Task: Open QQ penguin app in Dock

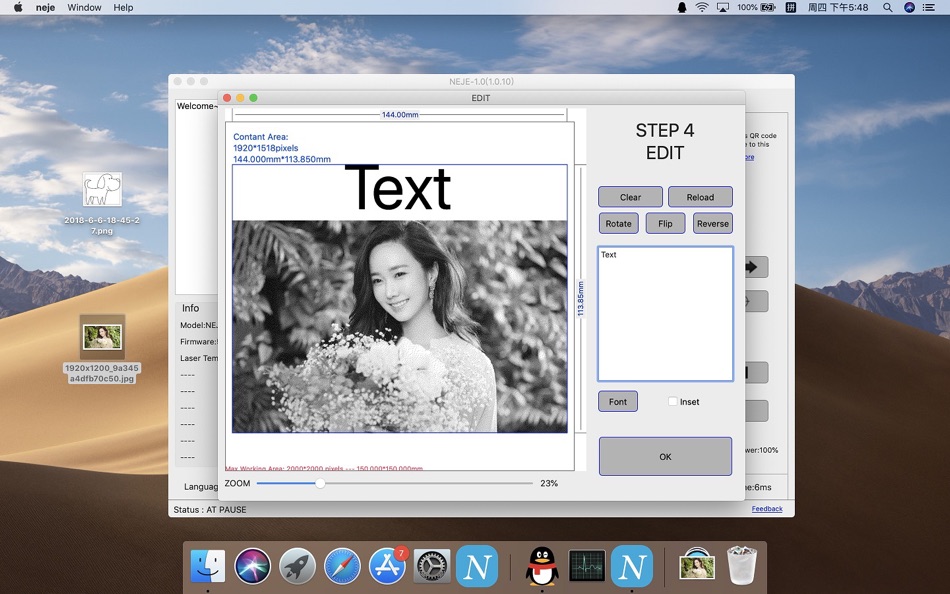Action: 542,566
